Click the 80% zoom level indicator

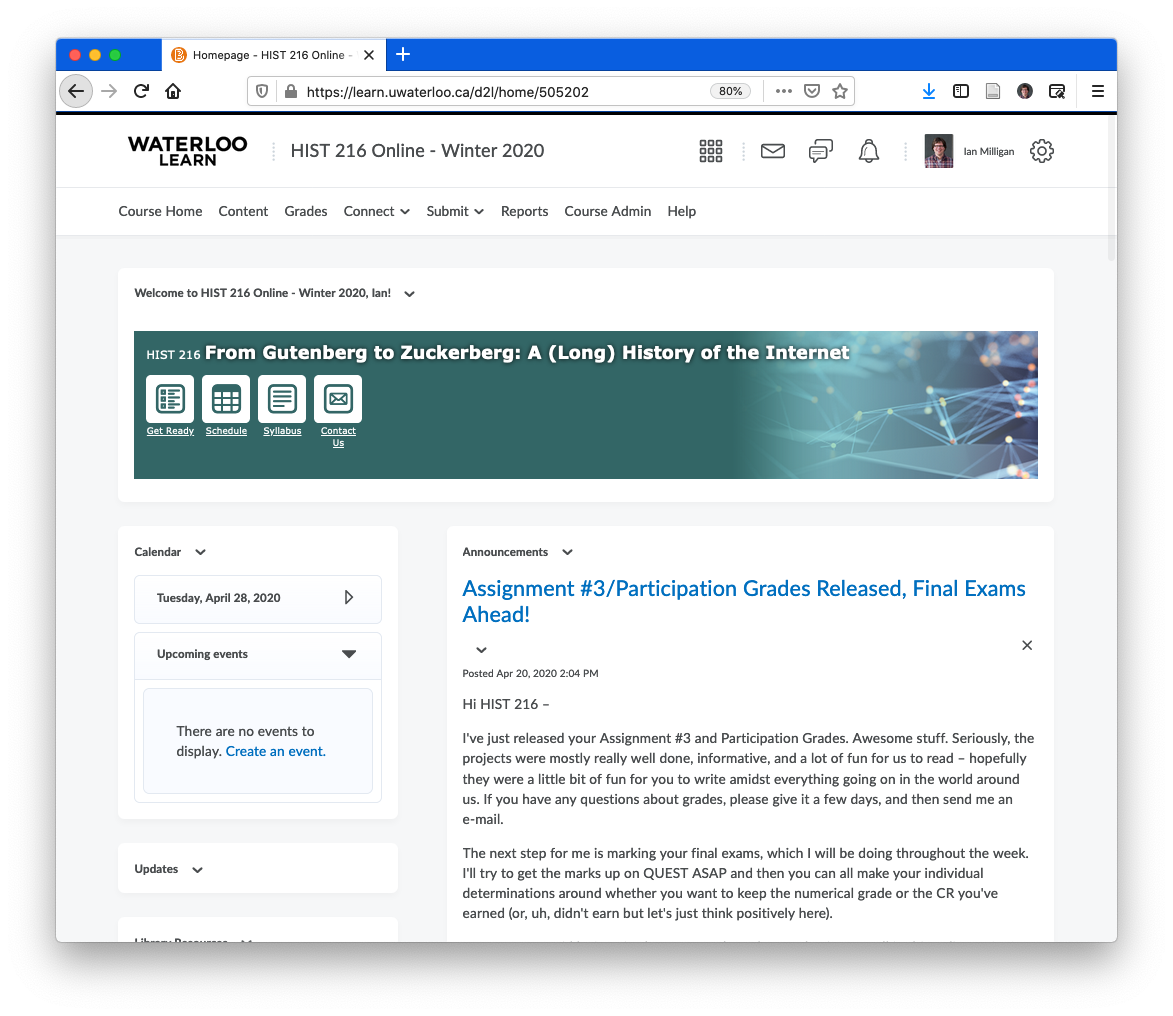coord(730,91)
